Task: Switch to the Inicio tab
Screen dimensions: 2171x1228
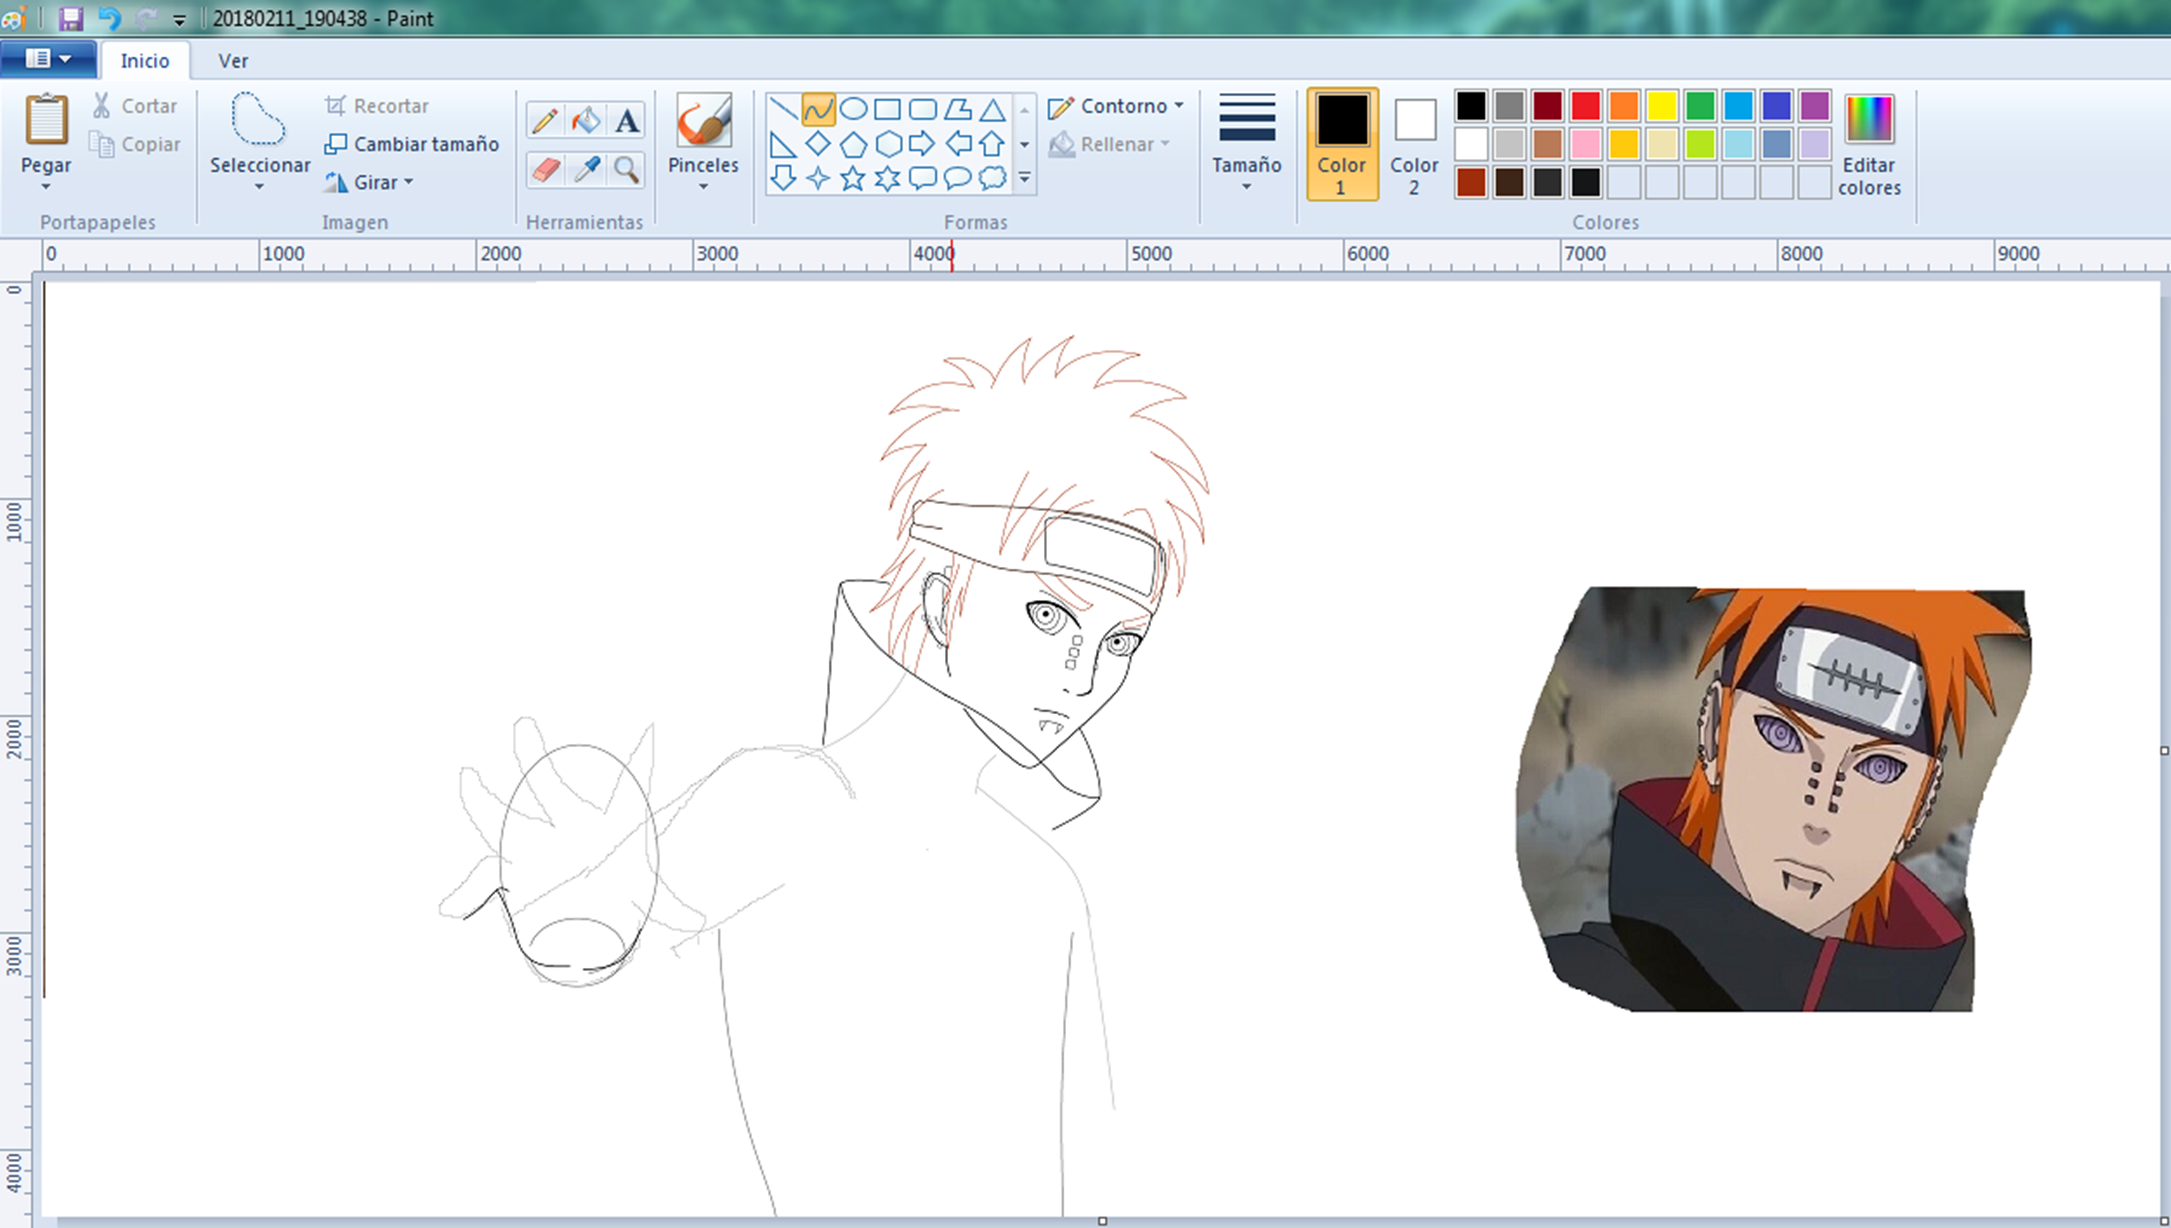Action: click(x=145, y=60)
